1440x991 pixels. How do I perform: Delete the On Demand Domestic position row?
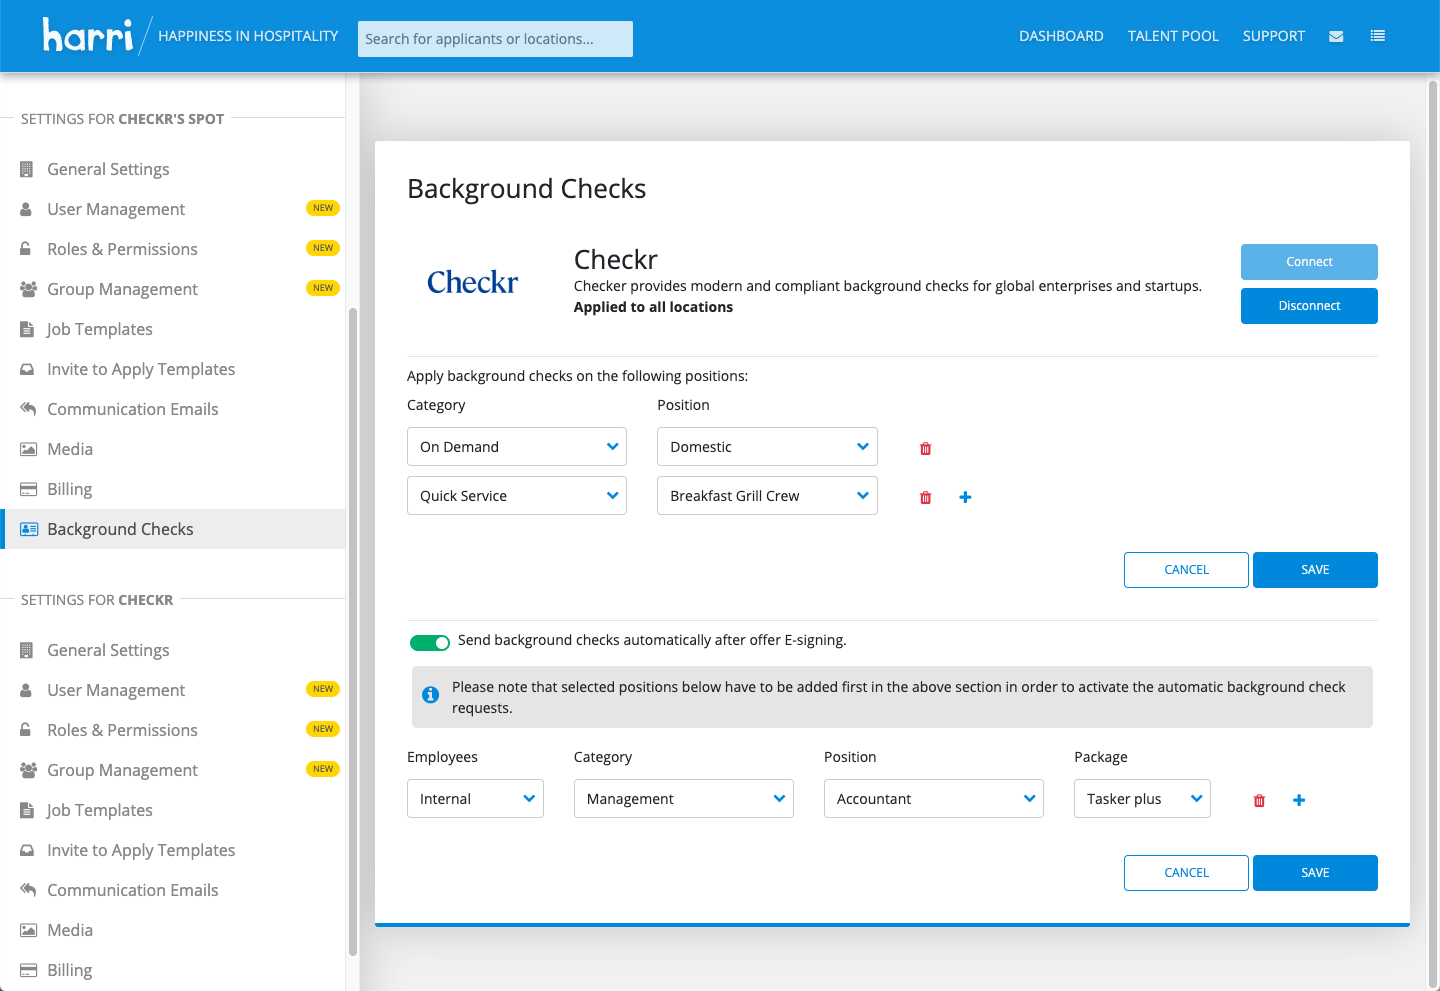click(925, 448)
